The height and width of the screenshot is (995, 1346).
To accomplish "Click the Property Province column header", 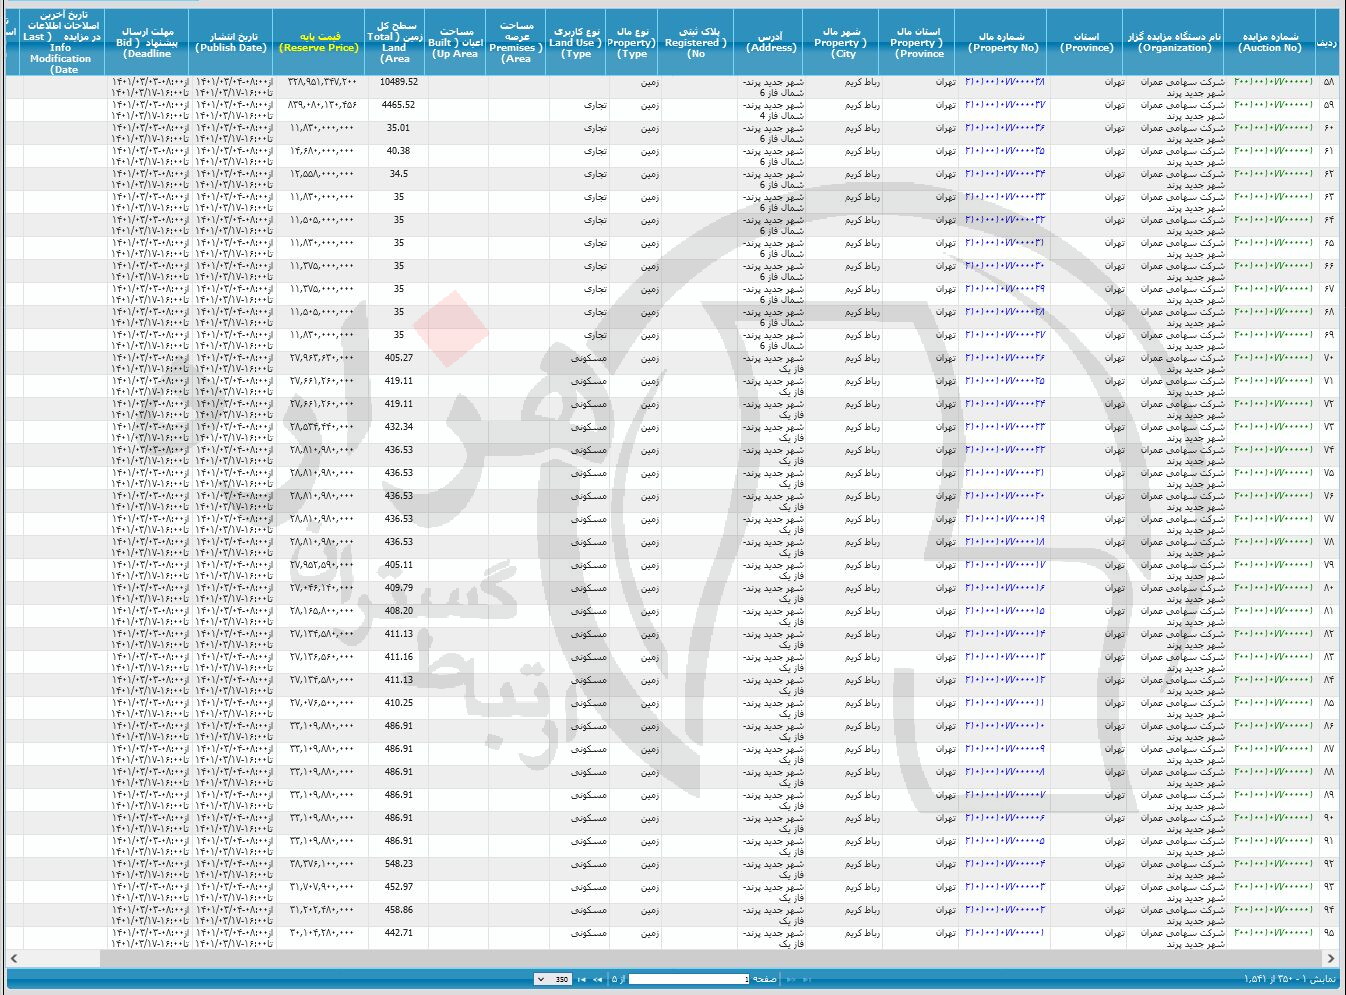I will click(x=918, y=42).
